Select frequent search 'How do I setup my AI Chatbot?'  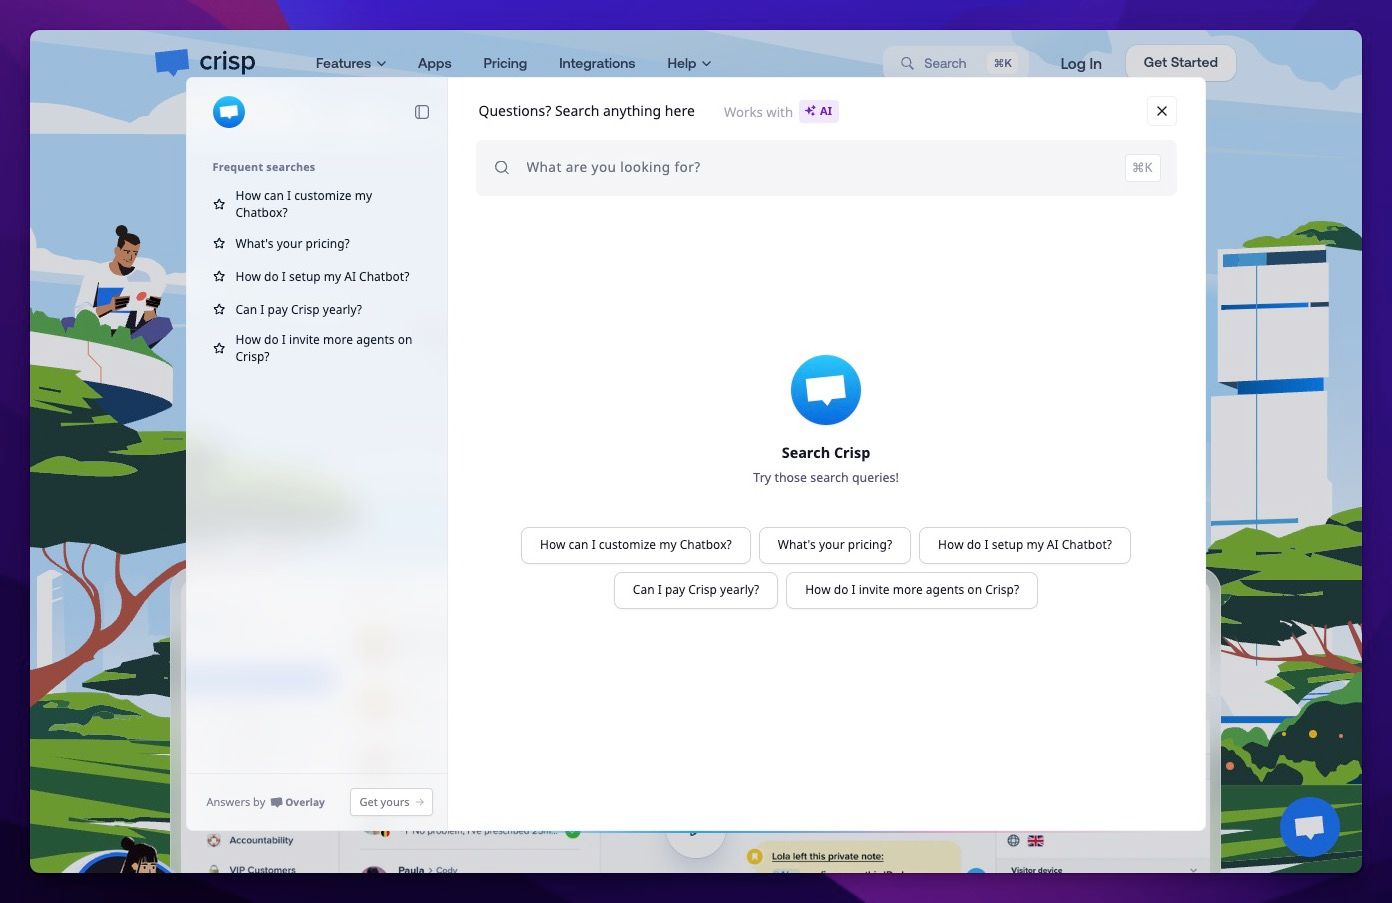click(x=322, y=276)
